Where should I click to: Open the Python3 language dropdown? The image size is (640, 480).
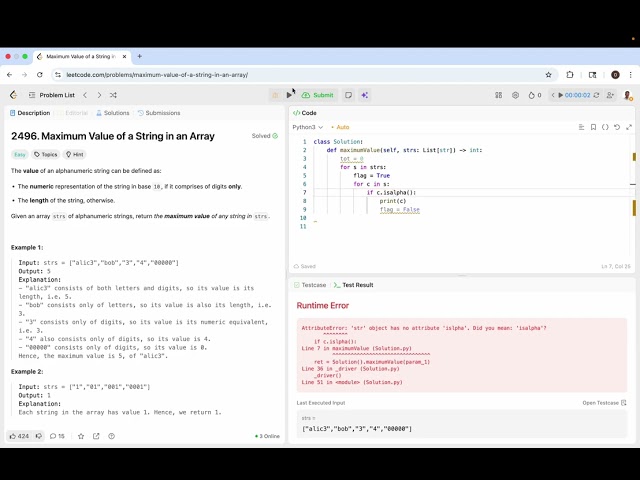point(306,127)
